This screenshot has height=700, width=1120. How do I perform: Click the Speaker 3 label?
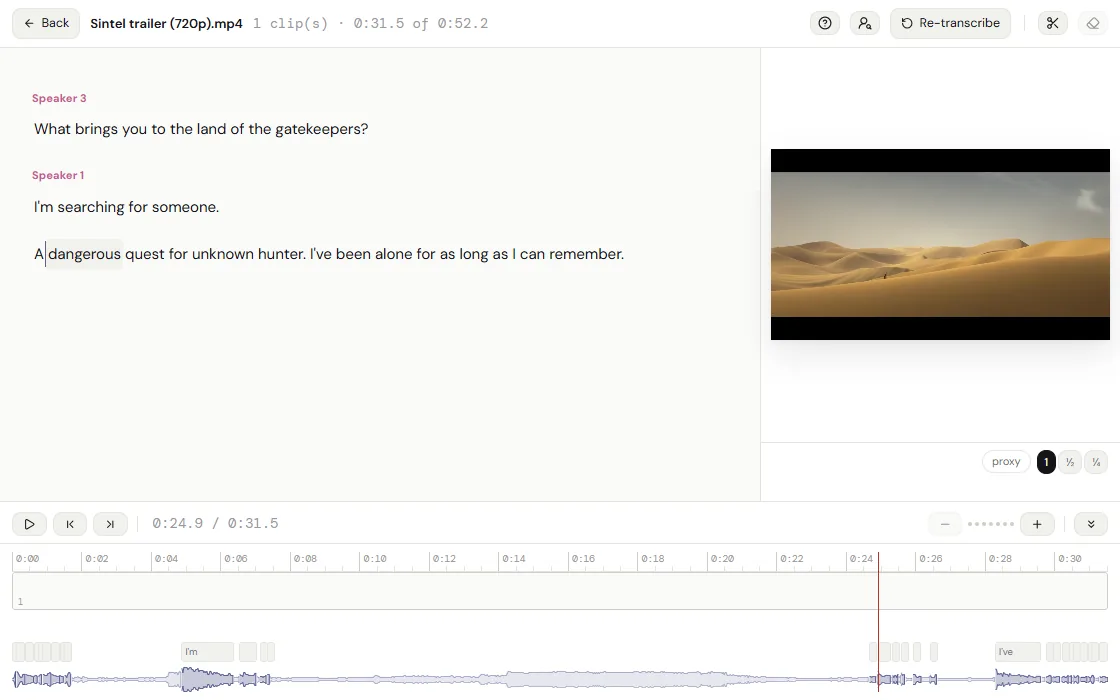pyautogui.click(x=59, y=98)
